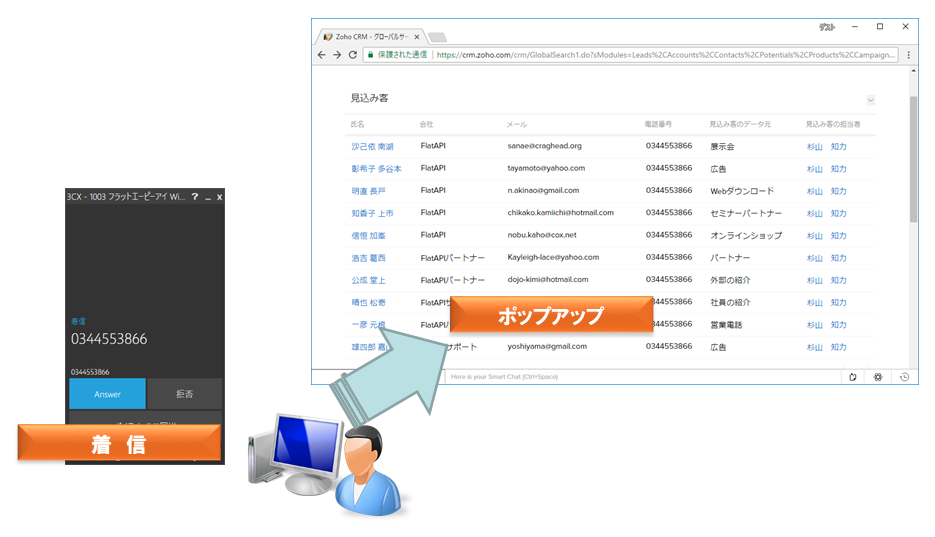This screenshot has width=935, height=537.
Task: Click email n.akinao@gmail.com
Action: 543,190
